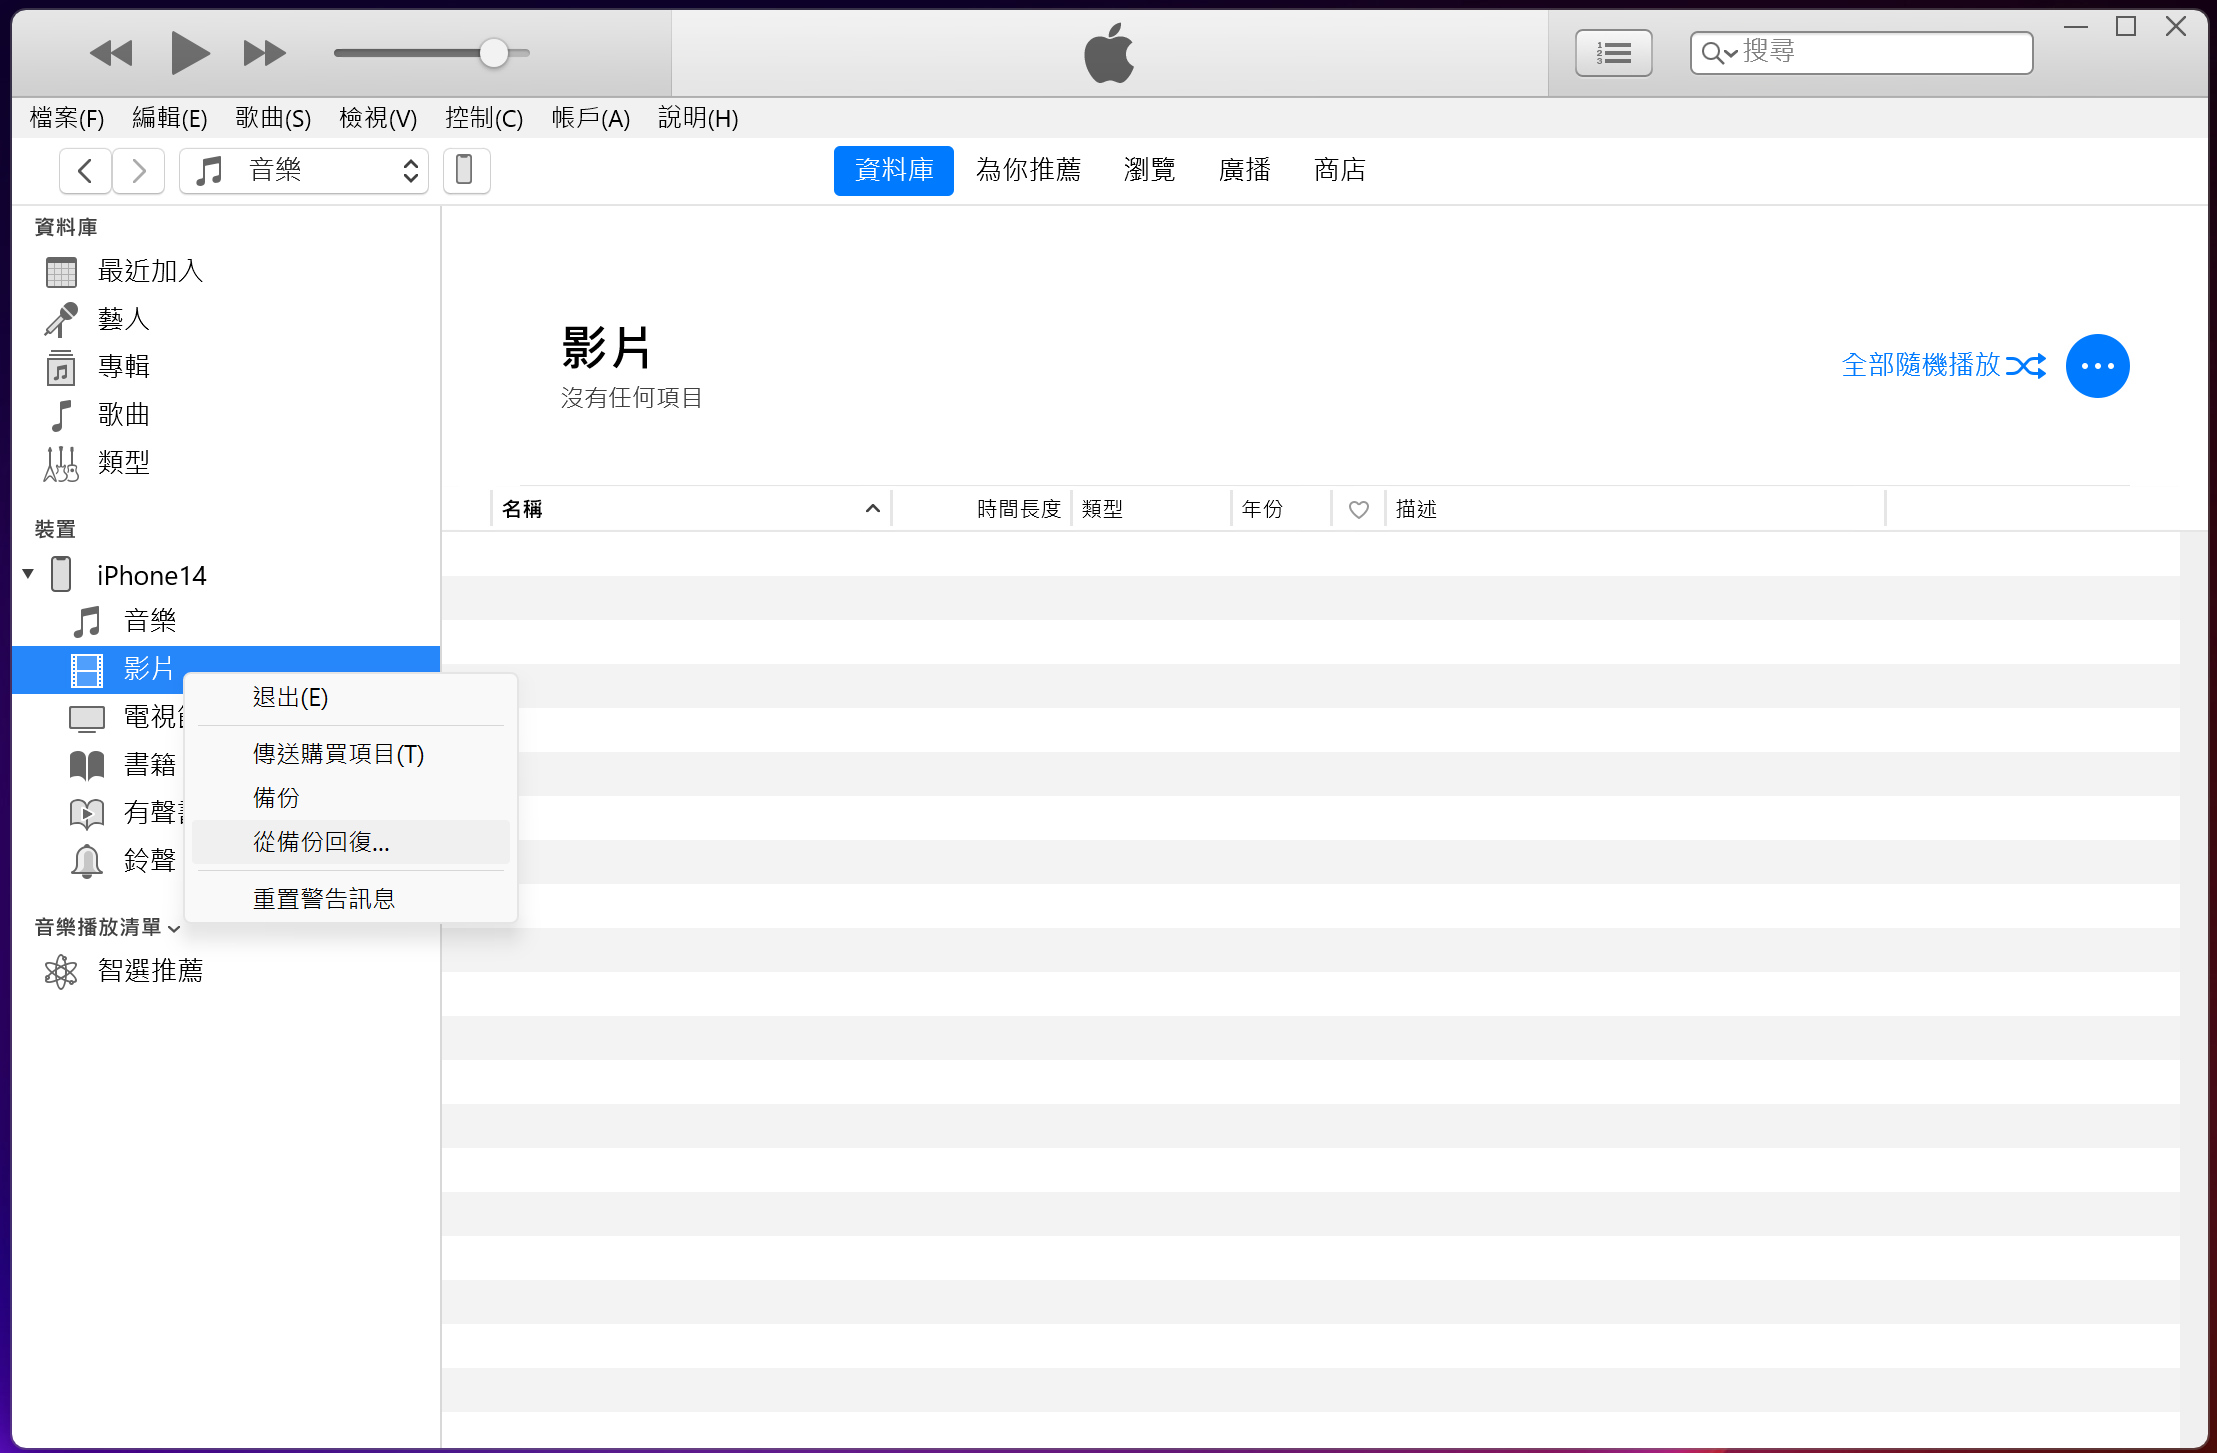Choose 備份 from context menu
The width and height of the screenshot is (2217, 1453).
351,798
